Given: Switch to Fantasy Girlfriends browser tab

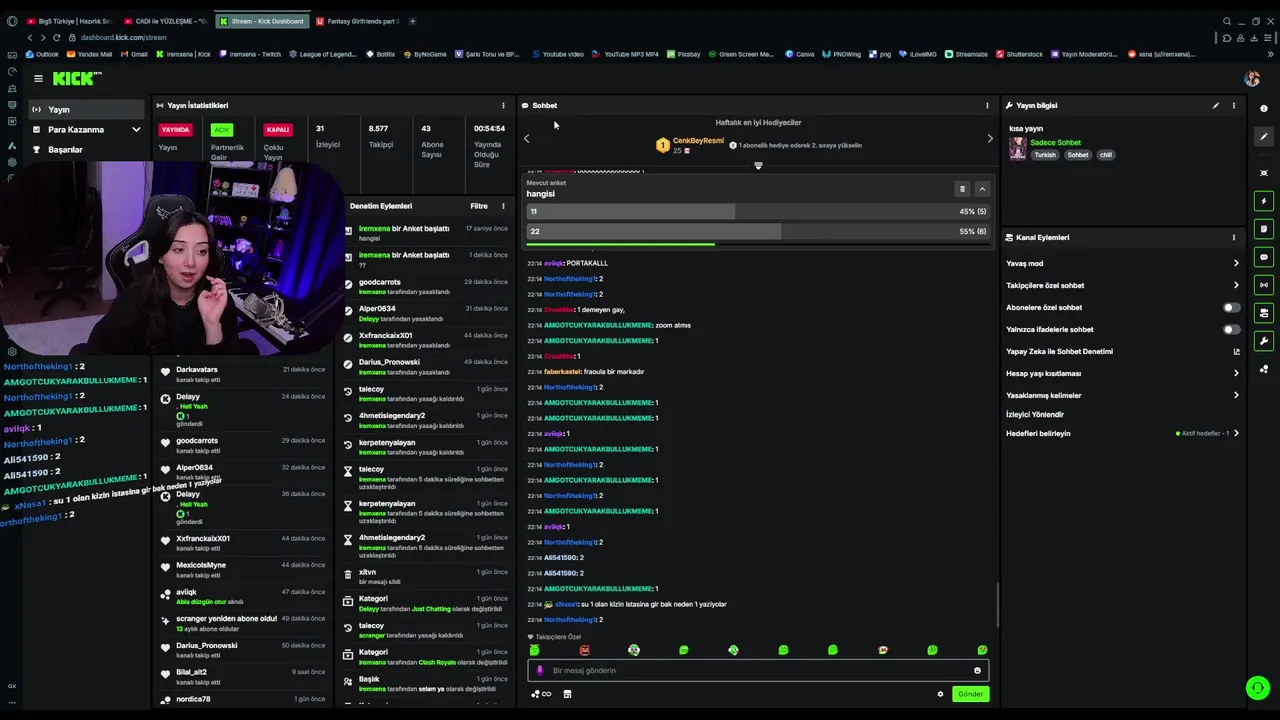Looking at the screenshot, I should pos(358,21).
